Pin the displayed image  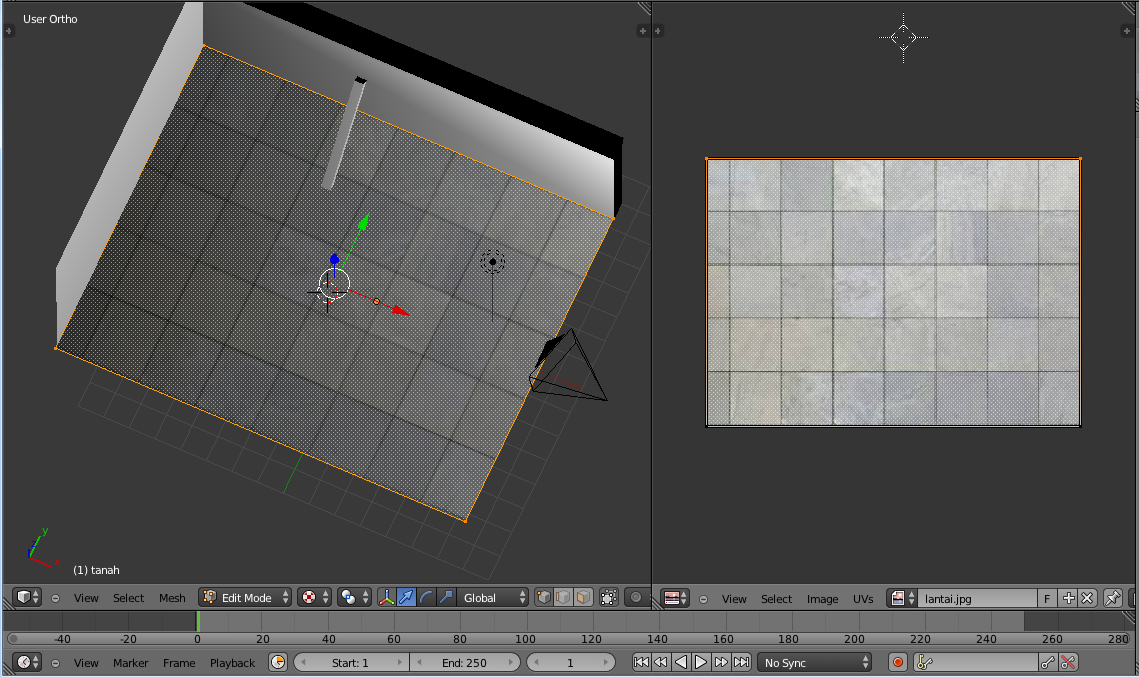point(1113,599)
